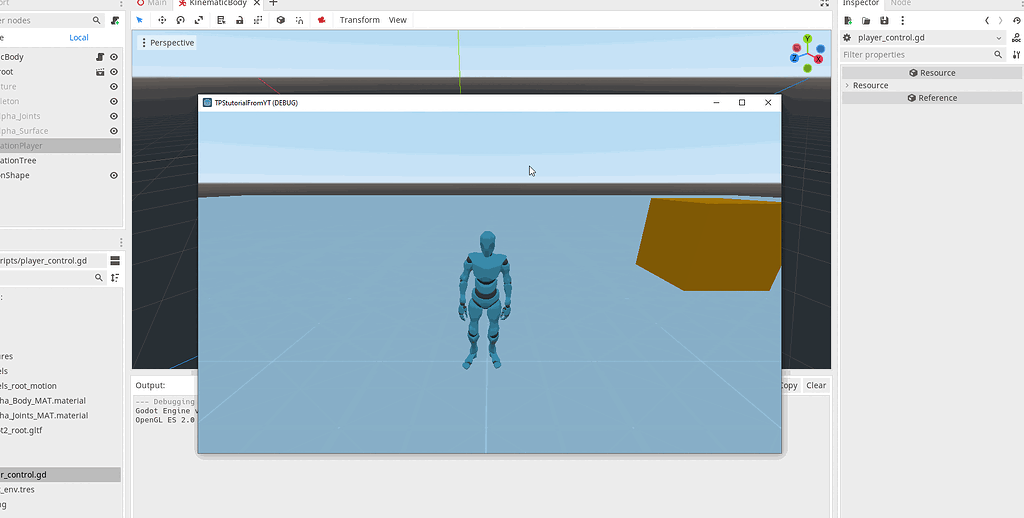1024x518 pixels.
Task: Switch to the Local scene tree tab
Action: click(x=79, y=38)
